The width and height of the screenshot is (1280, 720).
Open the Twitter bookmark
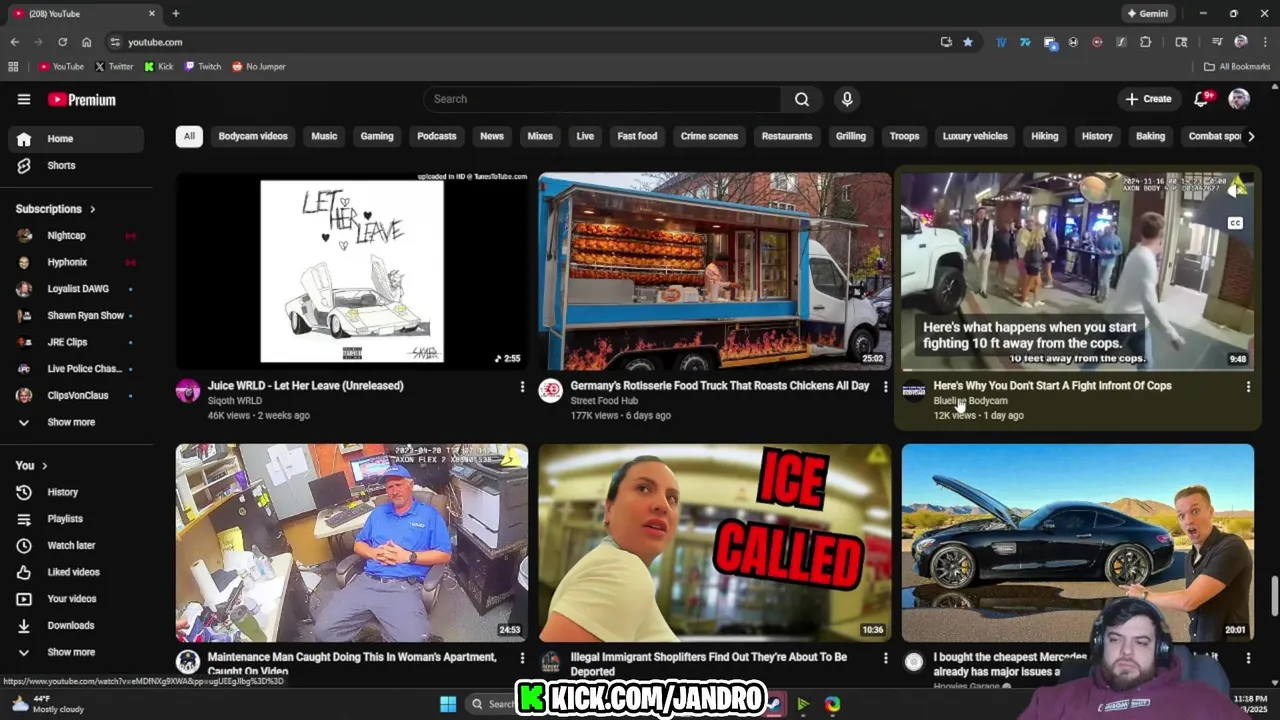click(114, 67)
